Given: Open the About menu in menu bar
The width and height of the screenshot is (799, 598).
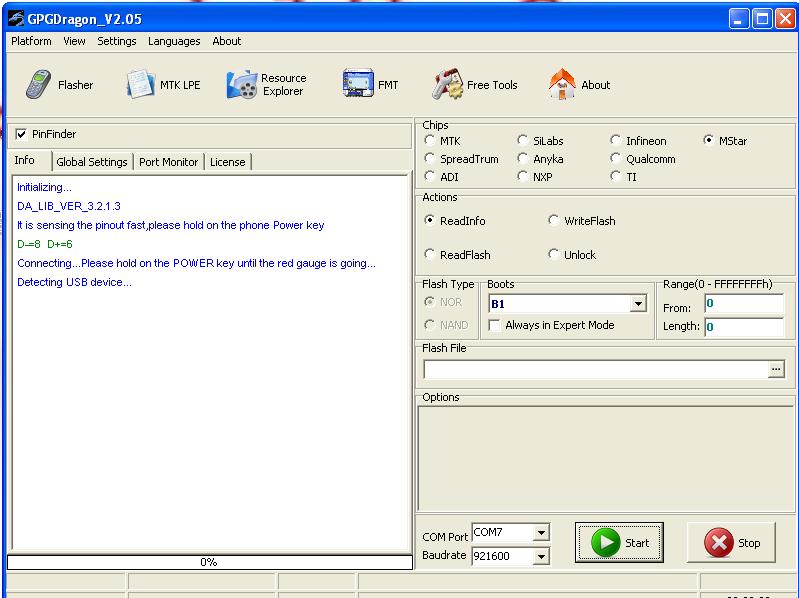Looking at the screenshot, I should coord(227,41).
